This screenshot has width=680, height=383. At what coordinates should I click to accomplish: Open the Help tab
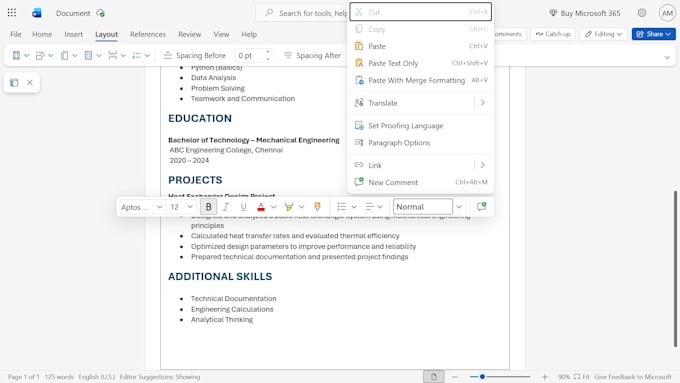tap(249, 34)
